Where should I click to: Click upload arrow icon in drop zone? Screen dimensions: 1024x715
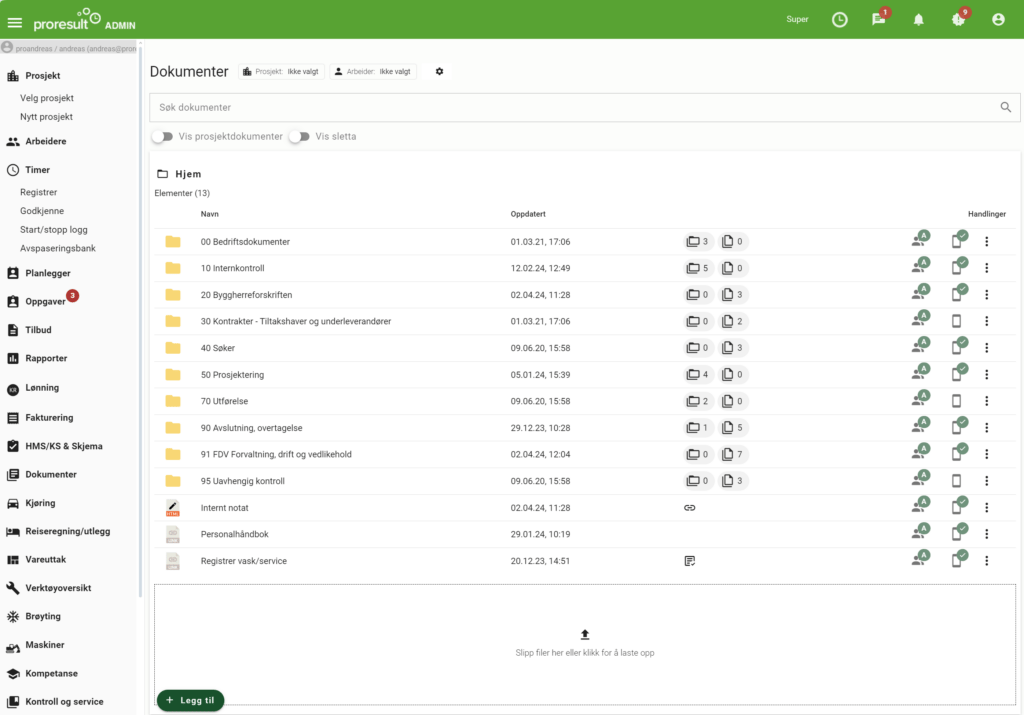[x=584, y=634]
